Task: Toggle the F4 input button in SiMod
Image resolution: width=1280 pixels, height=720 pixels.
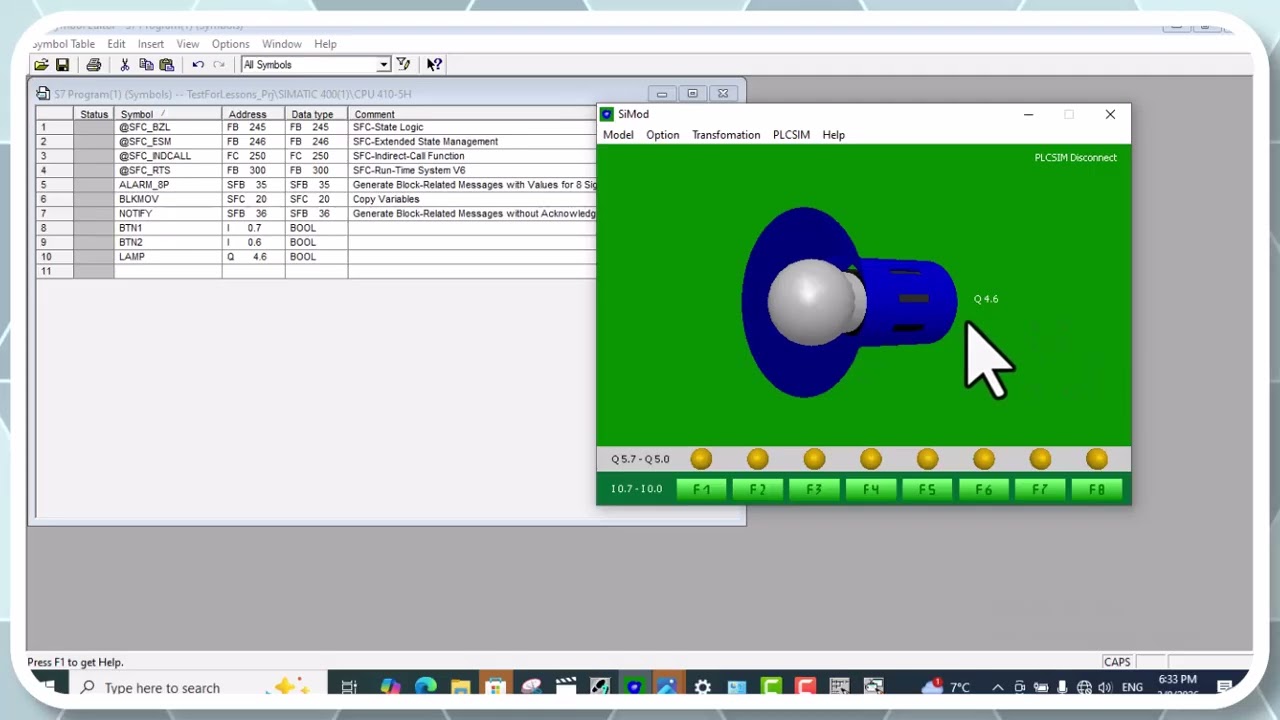Action: [870, 489]
